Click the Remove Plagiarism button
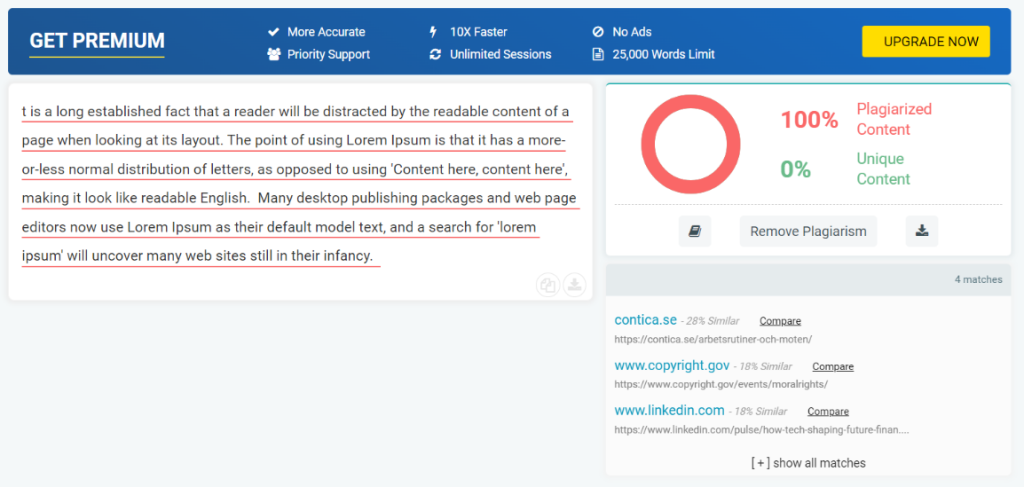Image resolution: width=1024 pixels, height=487 pixels. pyautogui.click(x=808, y=231)
